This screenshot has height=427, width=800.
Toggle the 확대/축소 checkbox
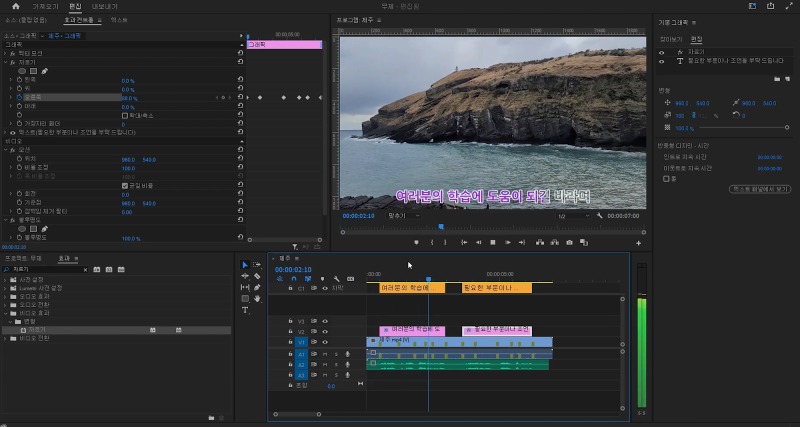click(124, 115)
